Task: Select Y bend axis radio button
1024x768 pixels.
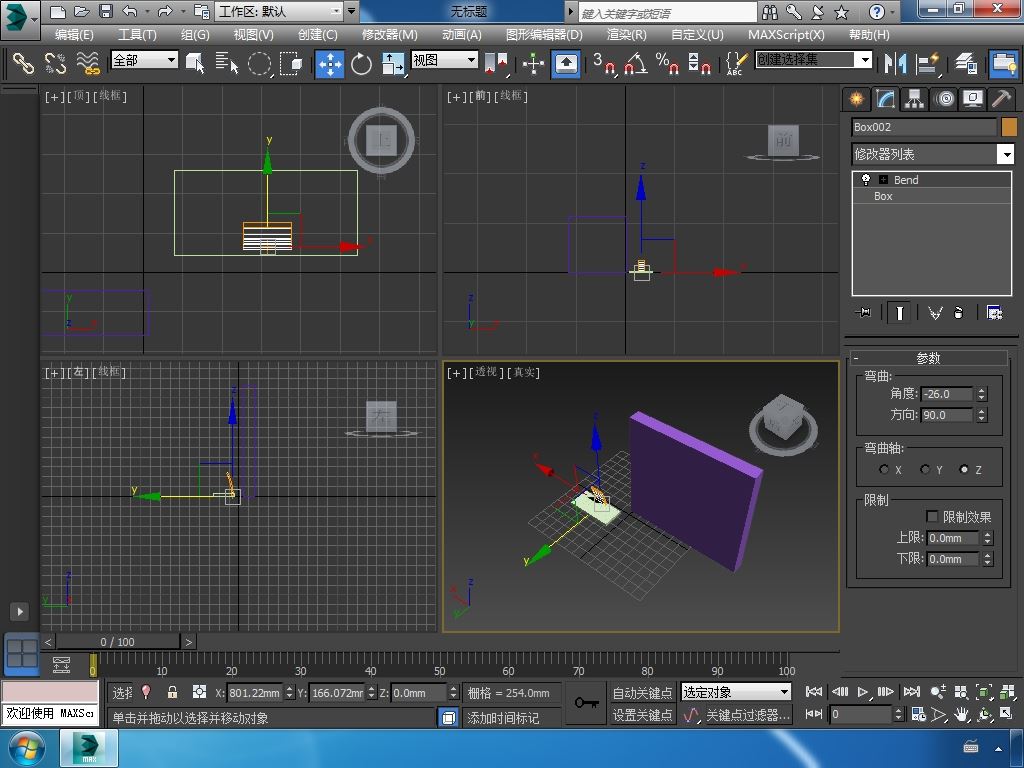Action: pos(925,470)
